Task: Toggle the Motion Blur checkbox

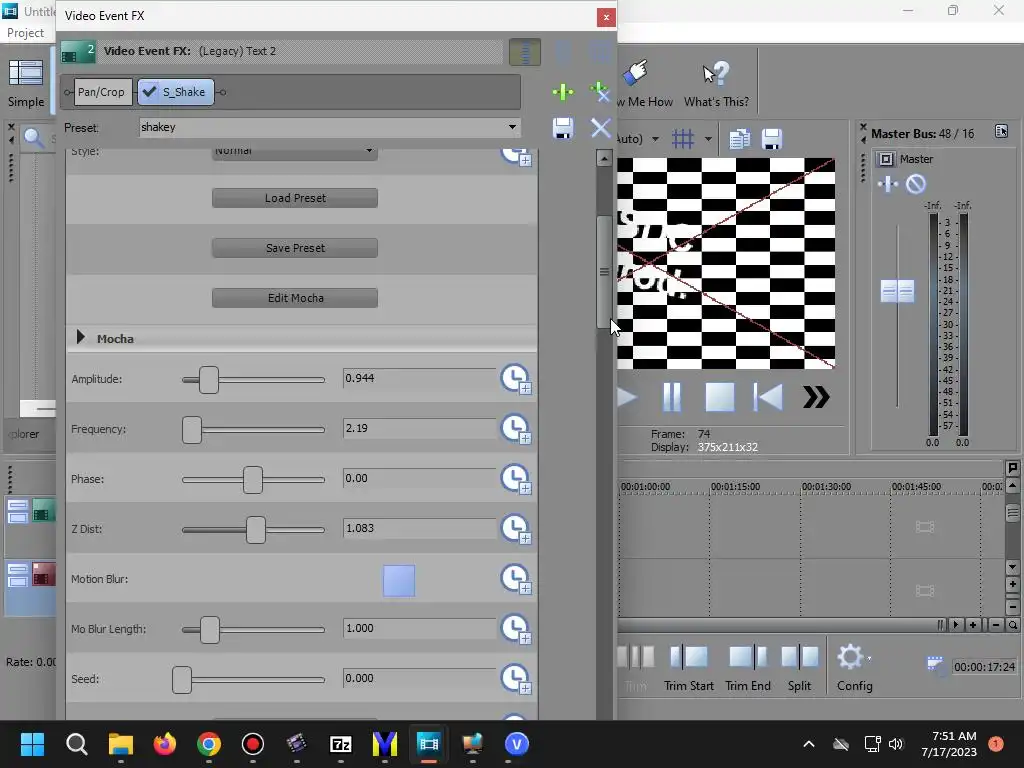Action: pos(398,581)
